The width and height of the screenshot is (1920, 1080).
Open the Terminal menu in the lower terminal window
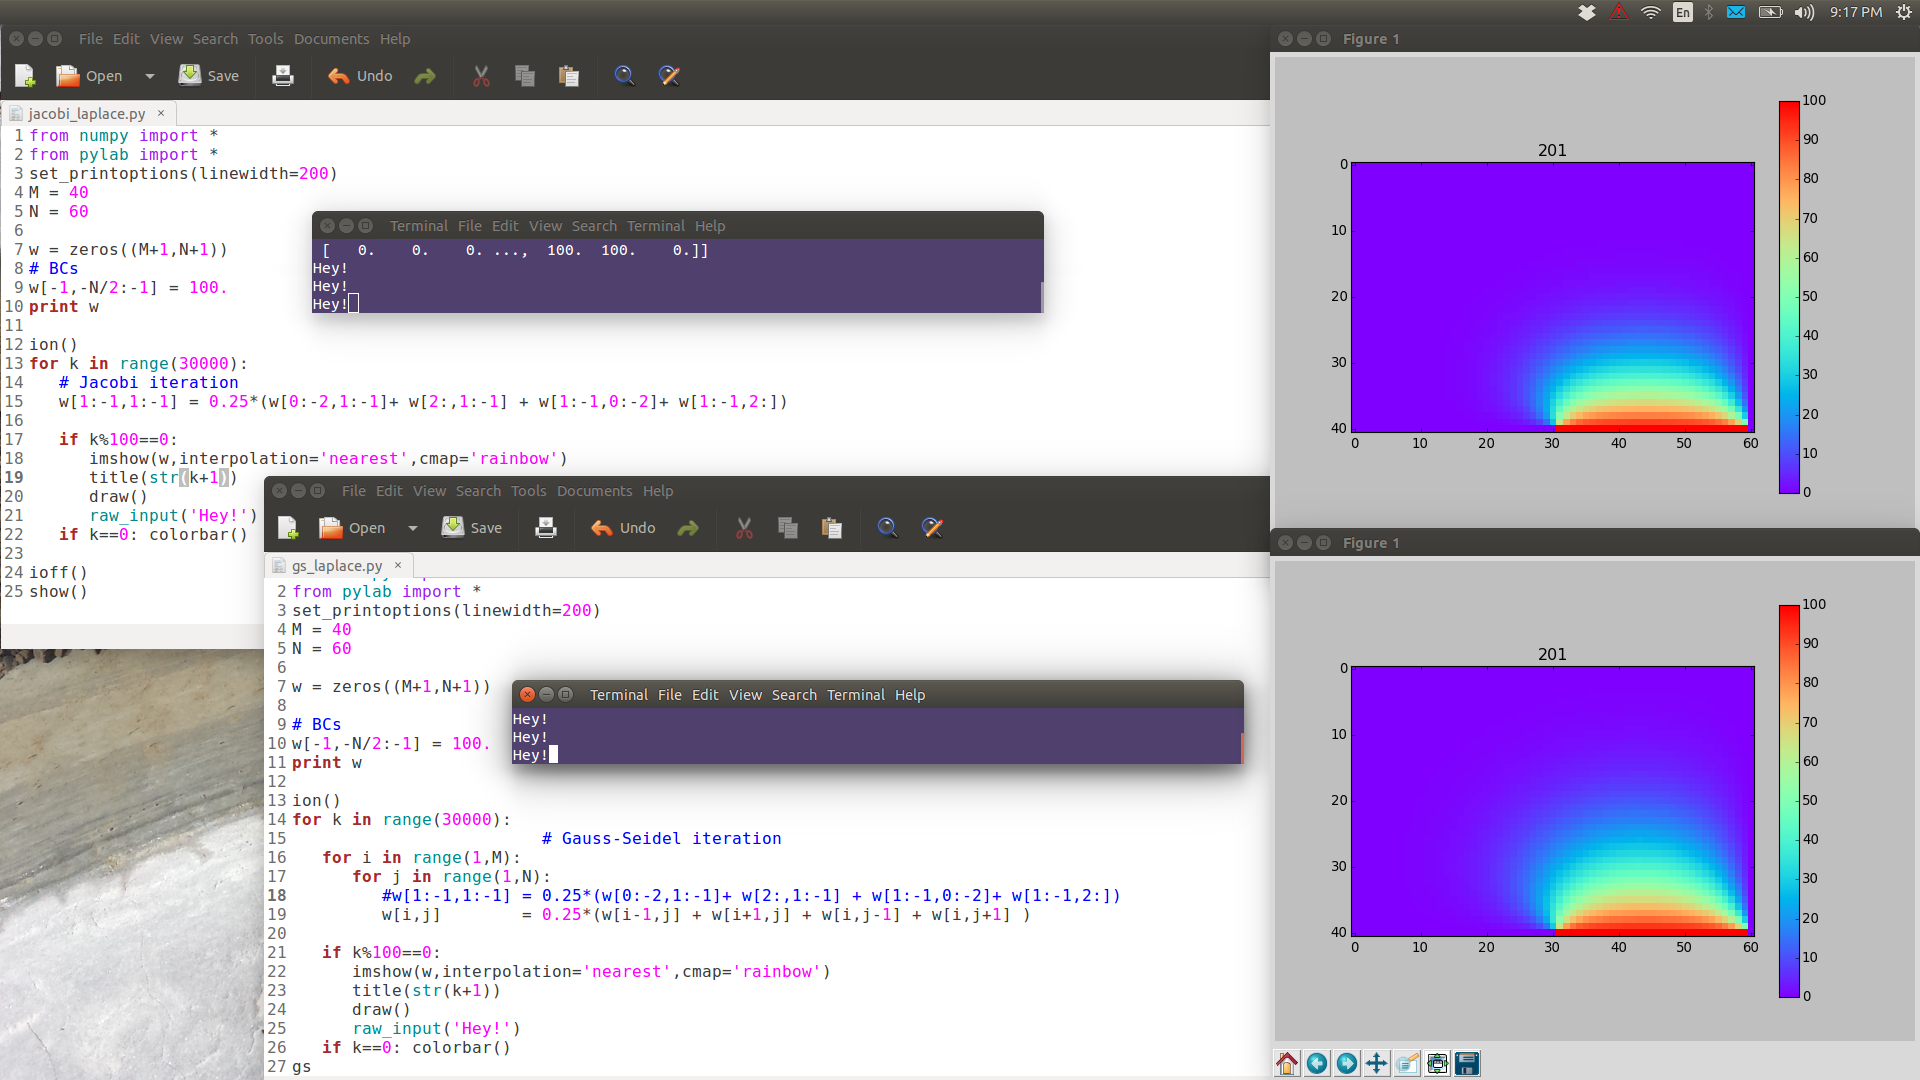point(855,695)
